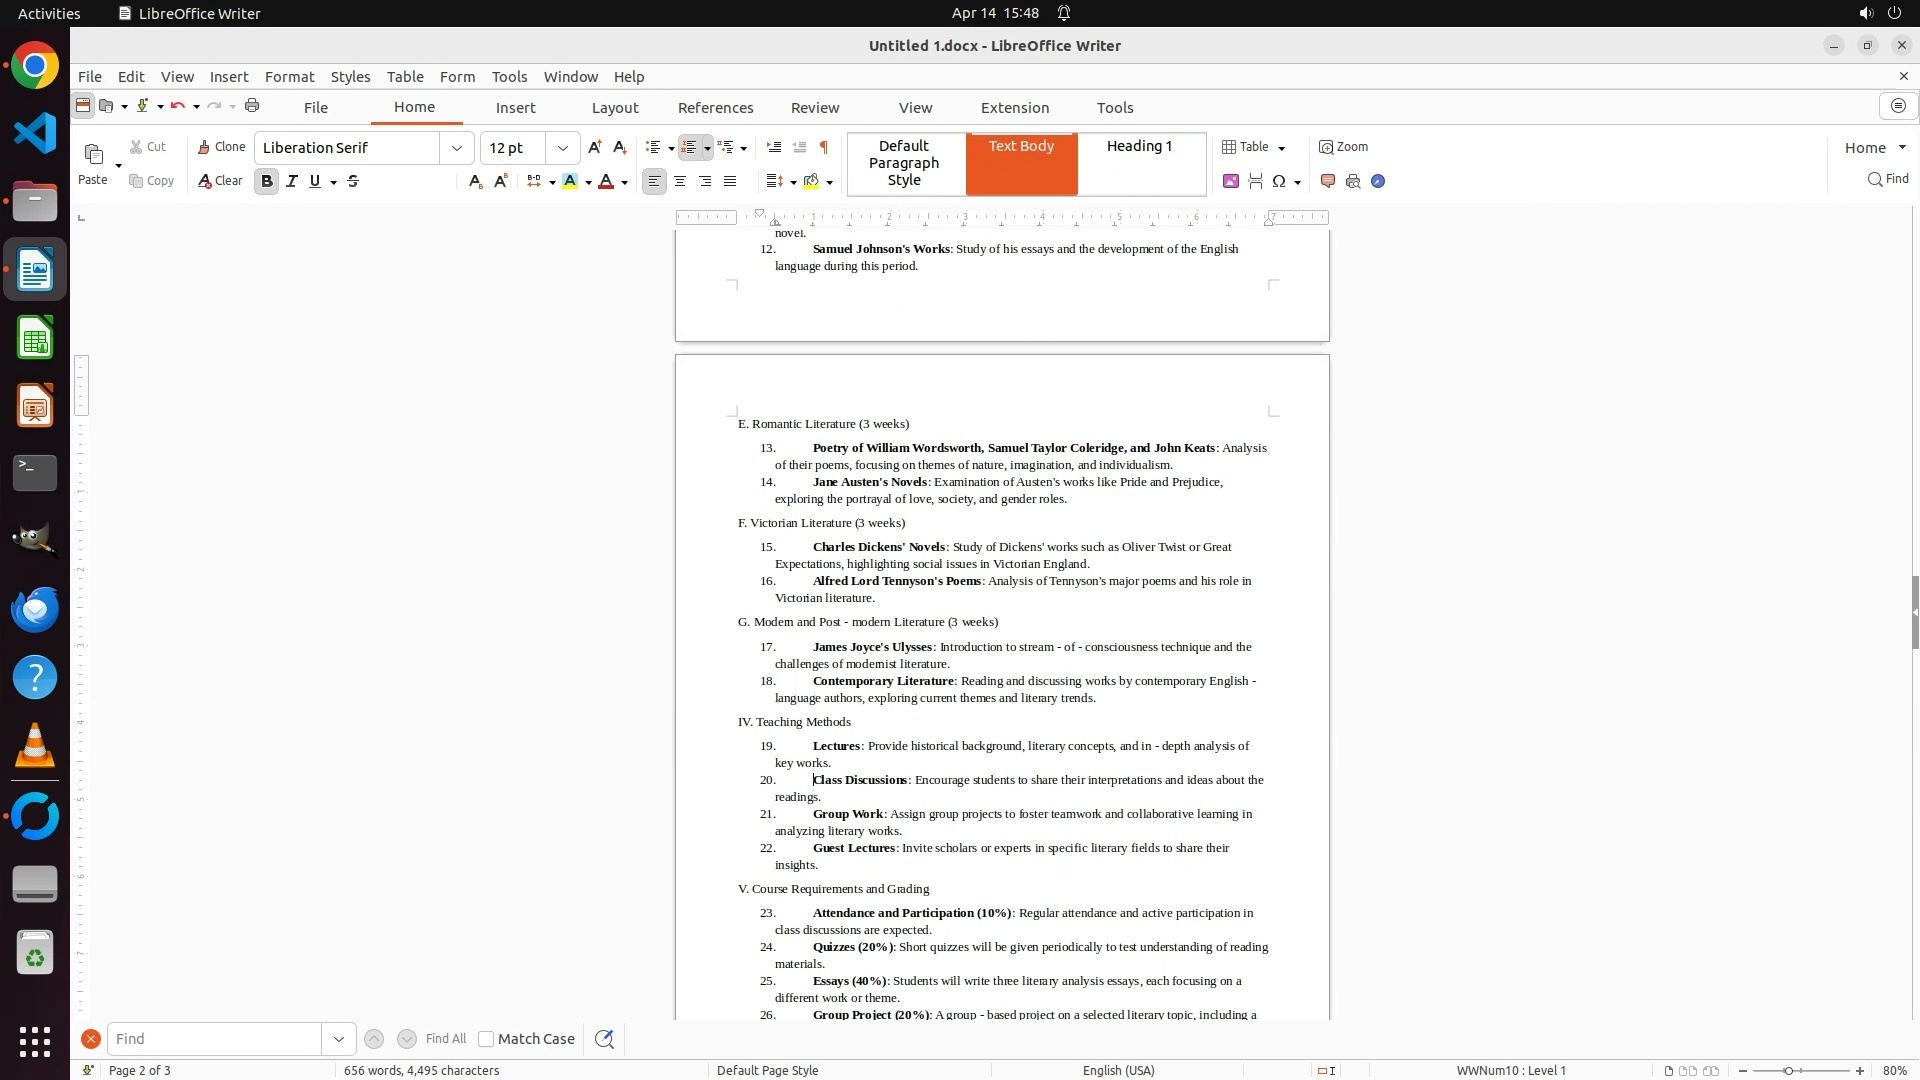Center align the paragraph
The width and height of the screenshot is (1920, 1080).
tap(680, 181)
